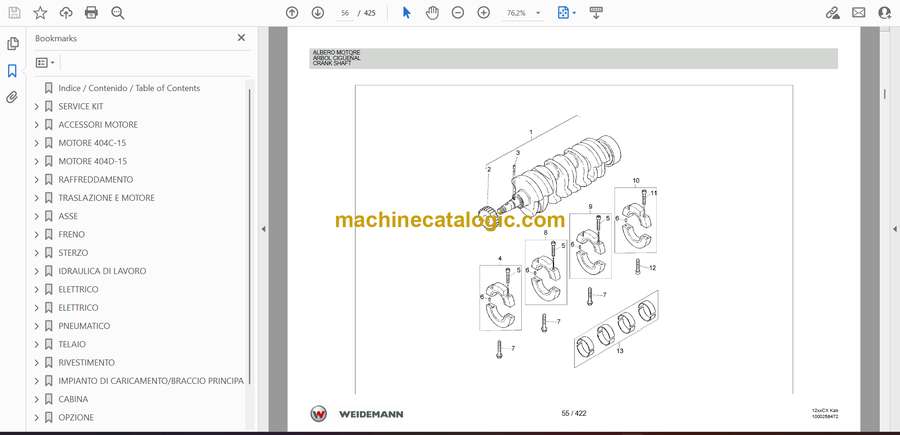The width and height of the screenshot is (900, 435).
Task: Expand the OPZIONE bookmark
Action: [x=37, y=418]
